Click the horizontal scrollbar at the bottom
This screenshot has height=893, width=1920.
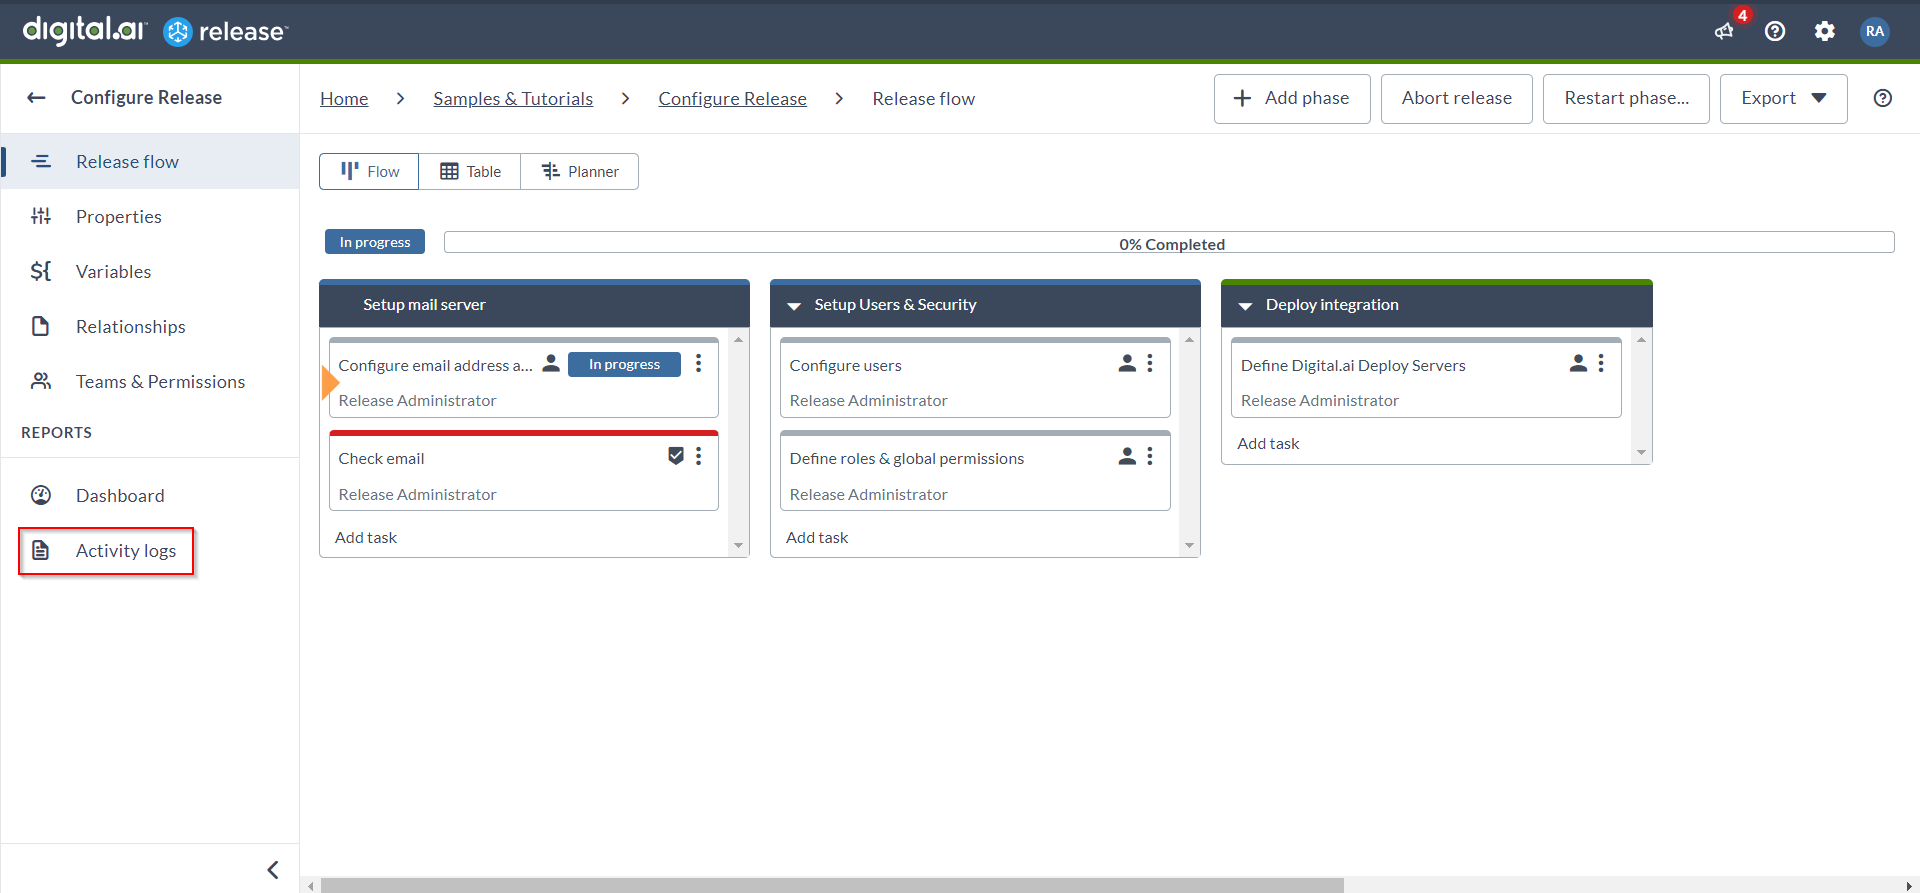(832, 885)
